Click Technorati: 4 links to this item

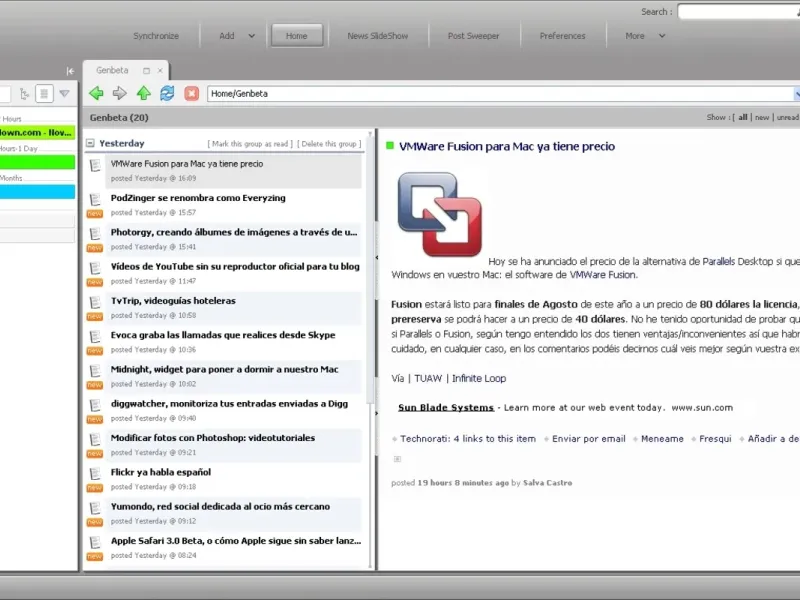coord(468,439)
